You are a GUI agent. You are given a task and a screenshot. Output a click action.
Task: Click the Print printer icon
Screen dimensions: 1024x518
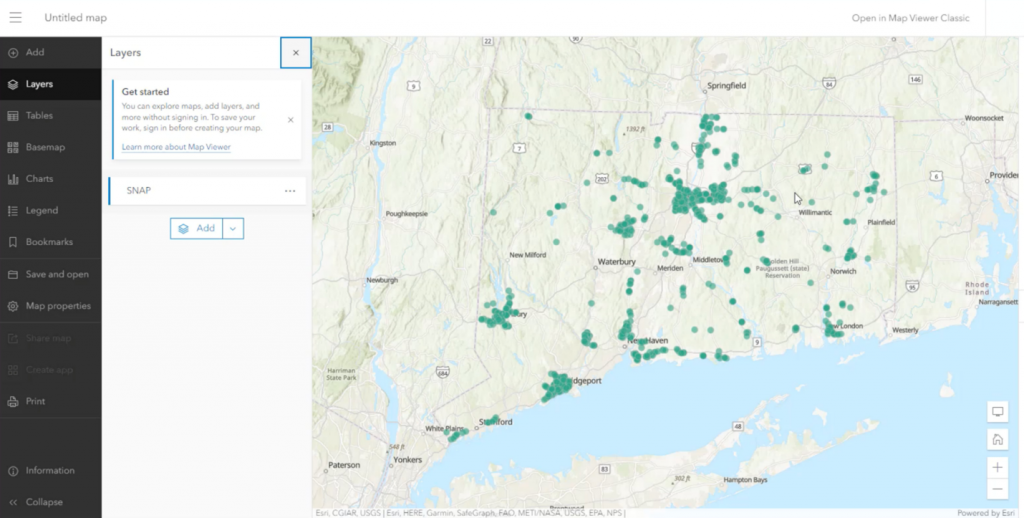pyautogui.click(x=13, y=402)
